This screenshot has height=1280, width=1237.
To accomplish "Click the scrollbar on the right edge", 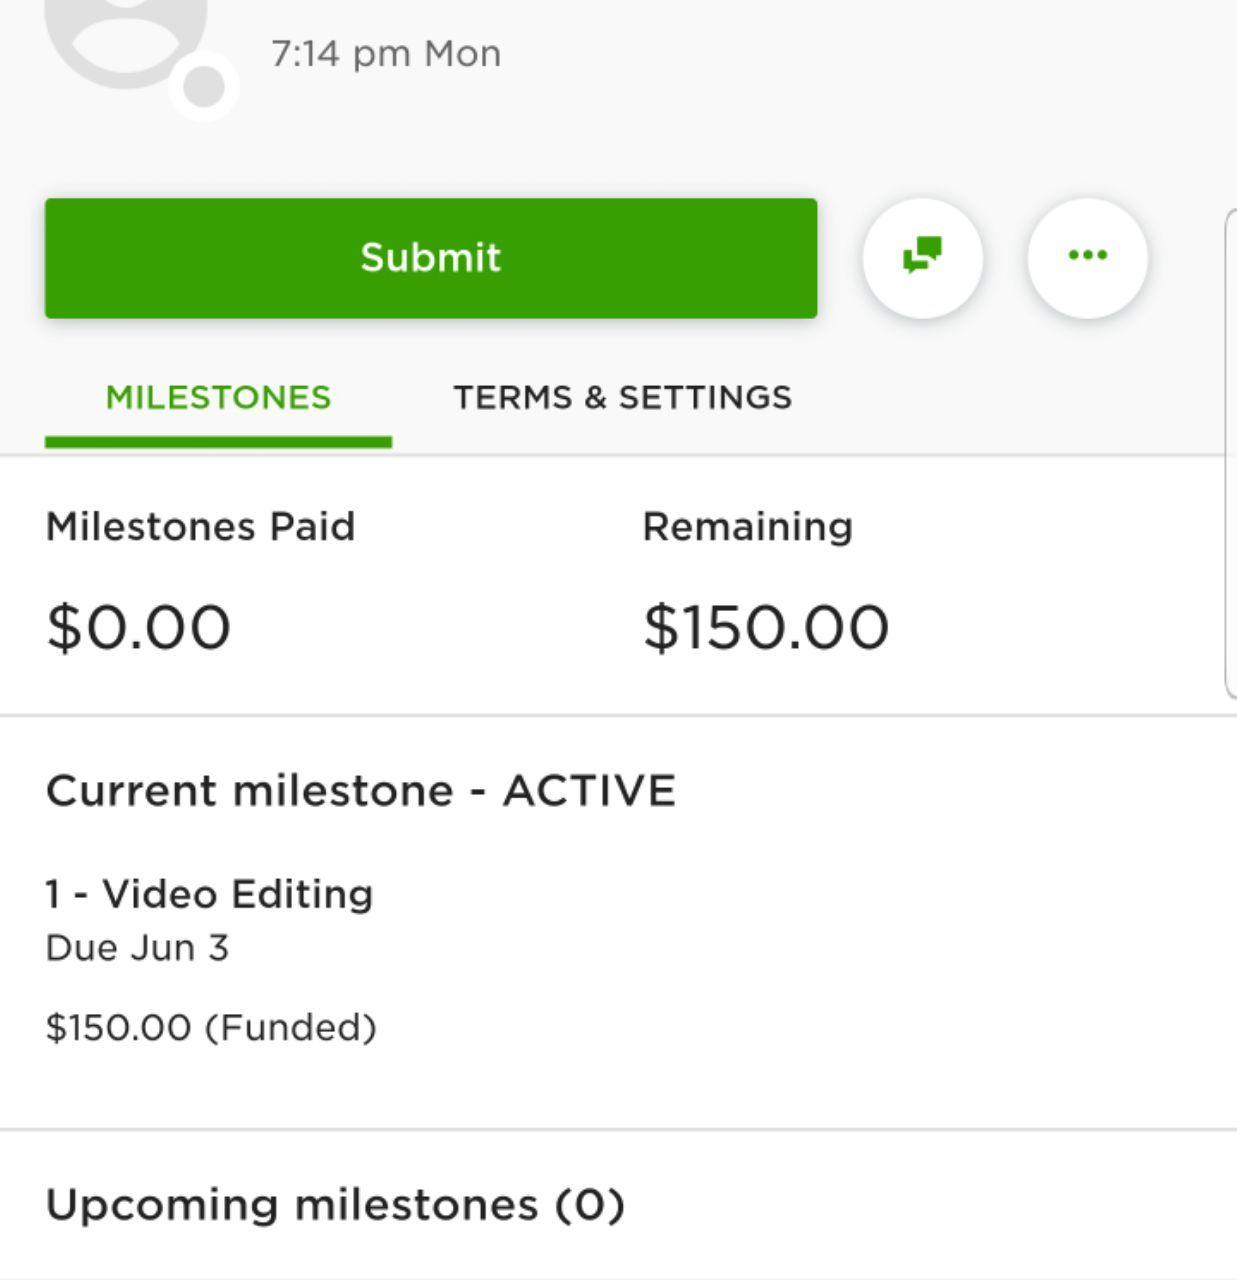I will (1231, 453).
